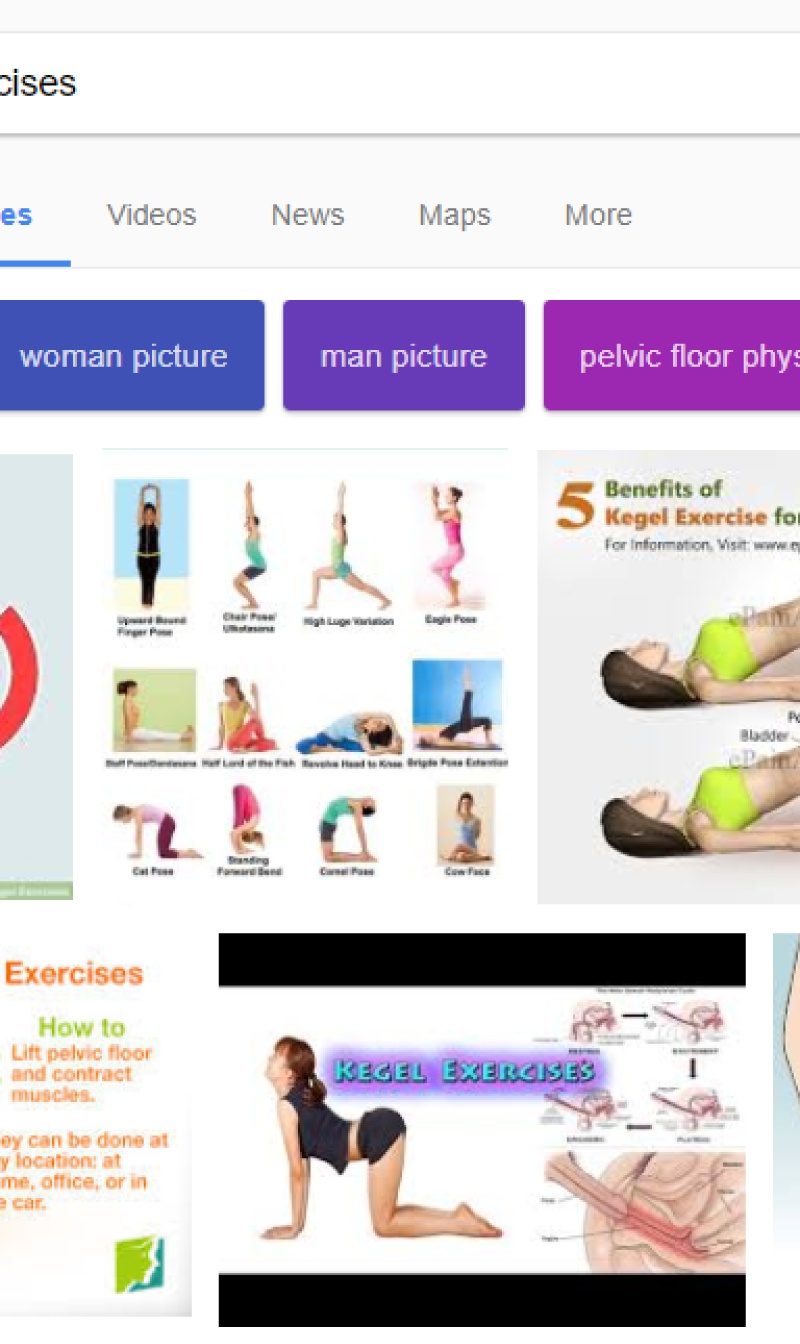Filter results by man picture chip
Image resolution: width=800 pixels, height=1344 pixels.
404,356
